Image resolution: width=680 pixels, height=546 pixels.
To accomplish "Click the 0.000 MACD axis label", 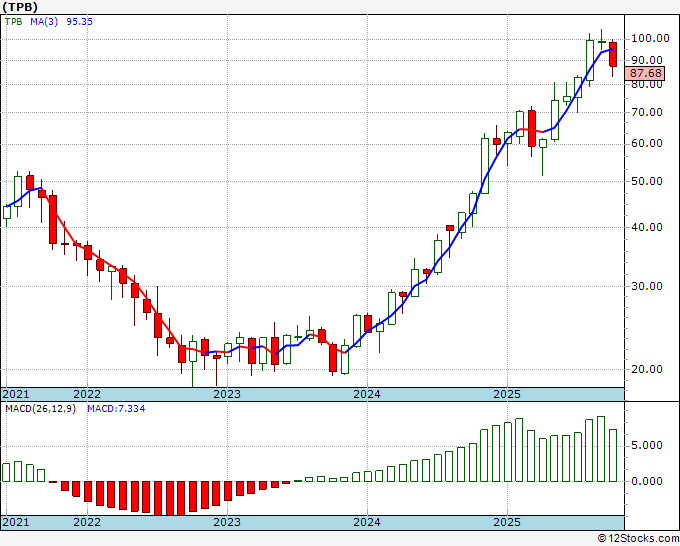I will coord(647,481).
